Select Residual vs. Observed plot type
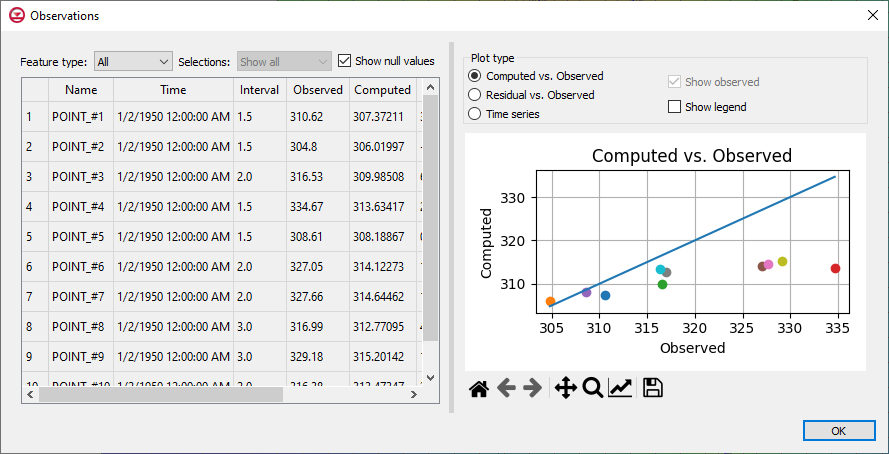This screenshot has width=889, height=454. click(x=475, y=95)
